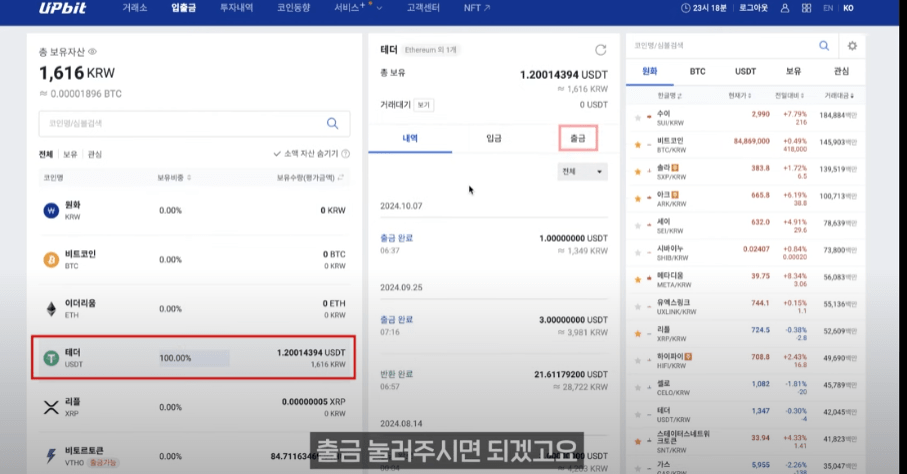Screen dimensions: 907x474
Task: Open the 고객센터 menu
Action: [x=423, y=8]
